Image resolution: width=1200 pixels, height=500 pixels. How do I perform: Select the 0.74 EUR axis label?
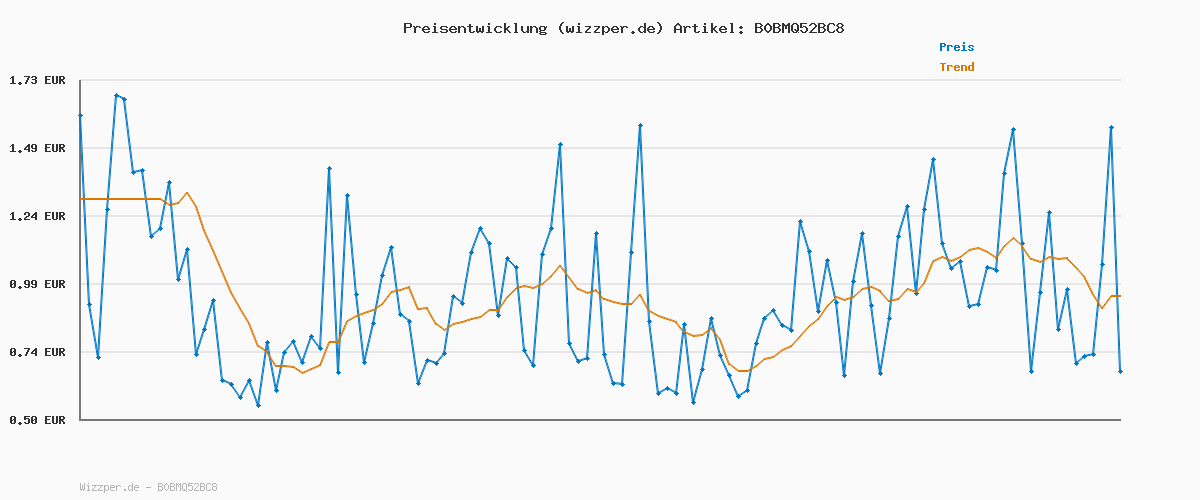(37, 352)
